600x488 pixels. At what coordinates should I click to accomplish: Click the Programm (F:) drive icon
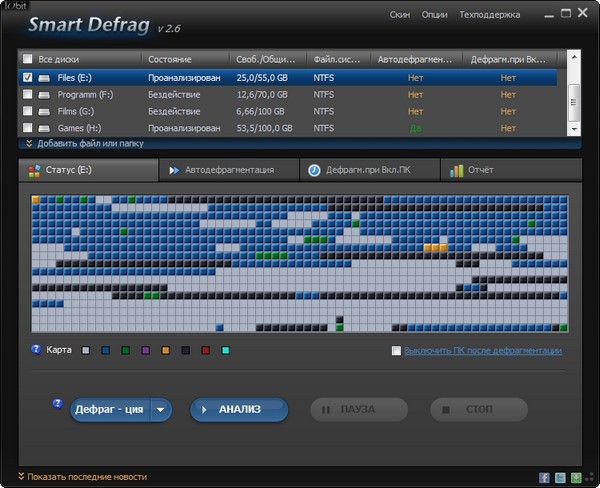45,94
